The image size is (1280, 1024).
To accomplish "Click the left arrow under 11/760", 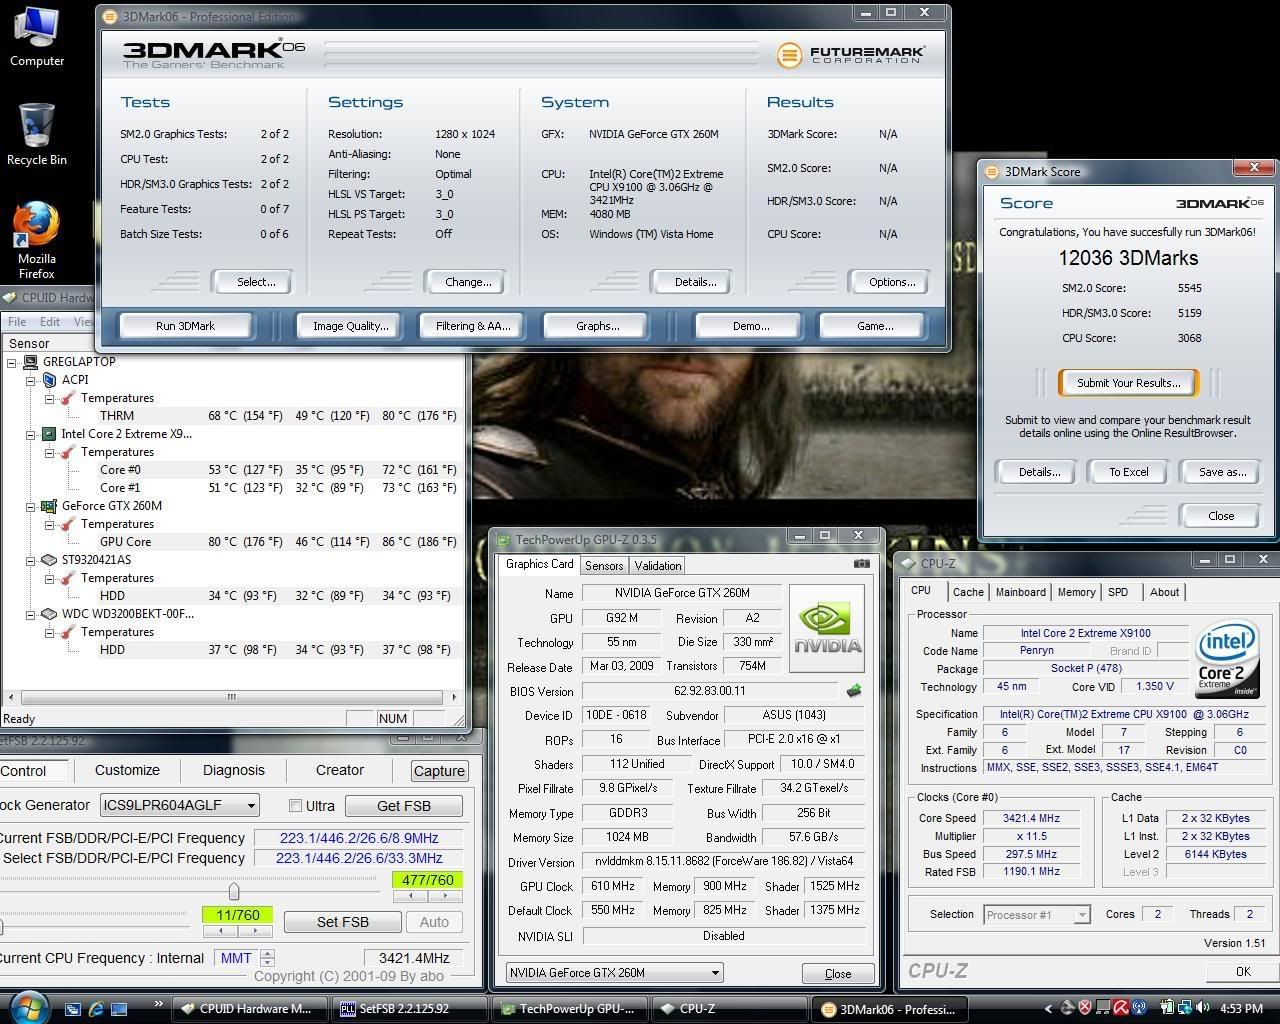I will (220, 931).
